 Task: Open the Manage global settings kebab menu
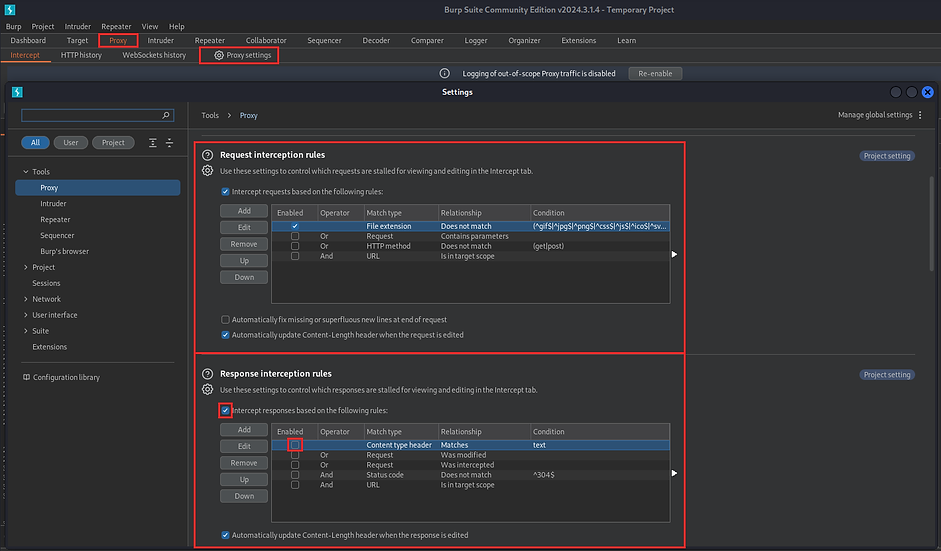[x=920, y=115]
